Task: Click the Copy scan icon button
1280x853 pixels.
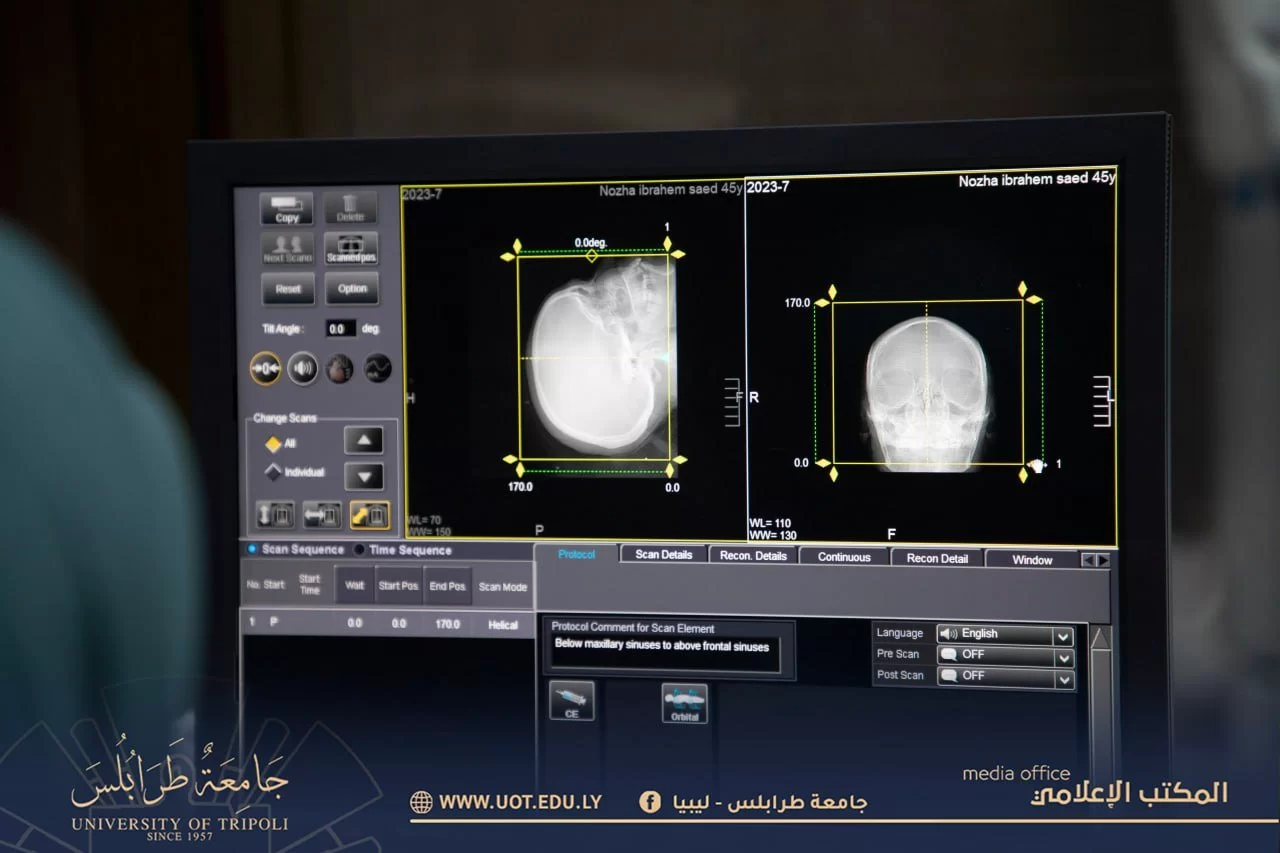Action: [x=287, y=209]
